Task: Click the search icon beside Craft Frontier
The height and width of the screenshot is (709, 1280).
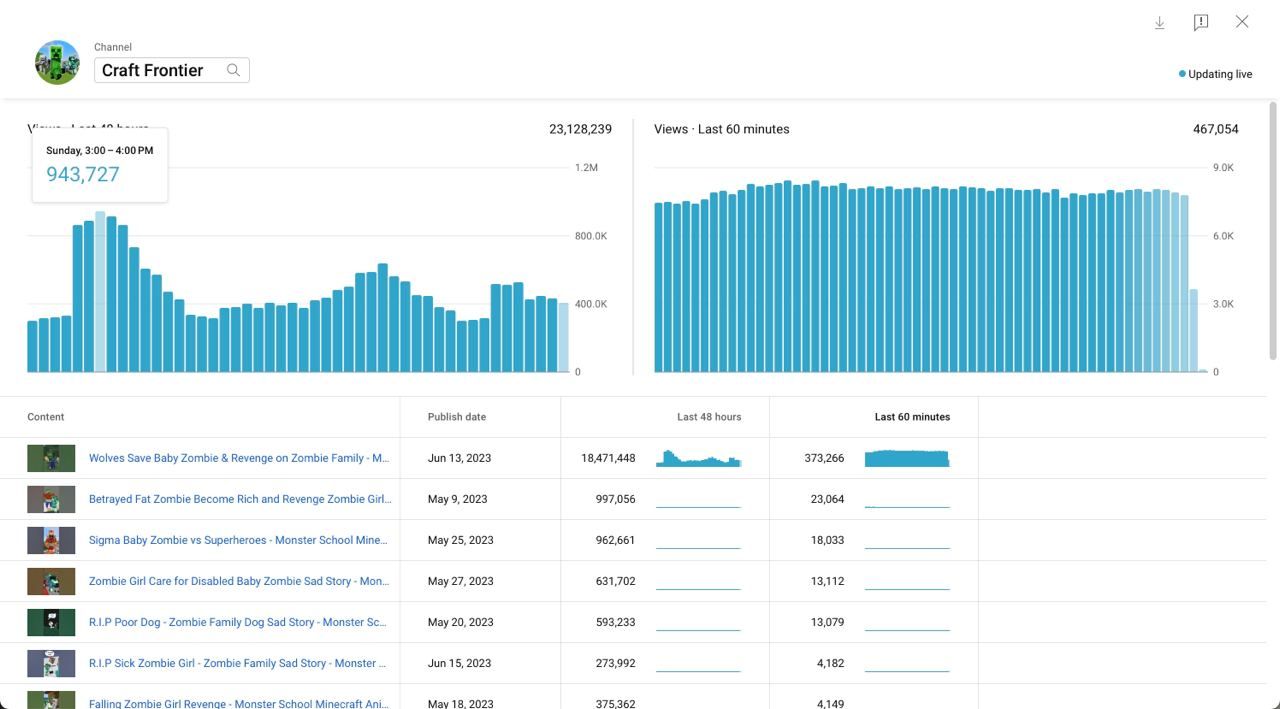Action: click(233, 70)
